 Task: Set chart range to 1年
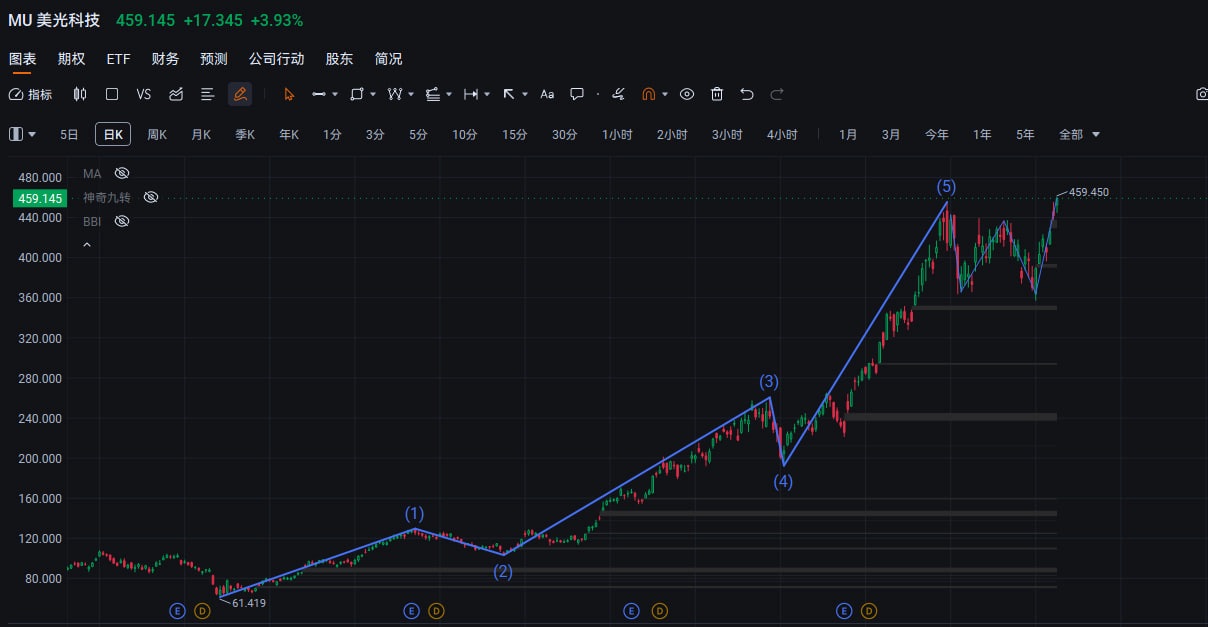982,134
